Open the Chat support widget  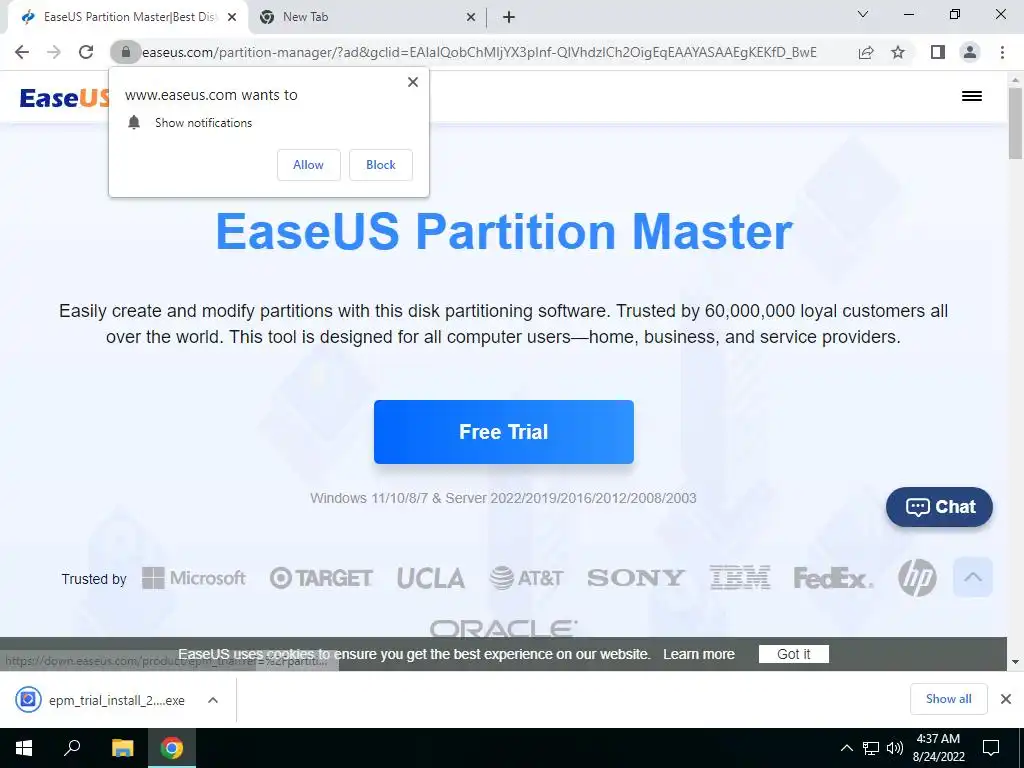[x=939, y=507]
